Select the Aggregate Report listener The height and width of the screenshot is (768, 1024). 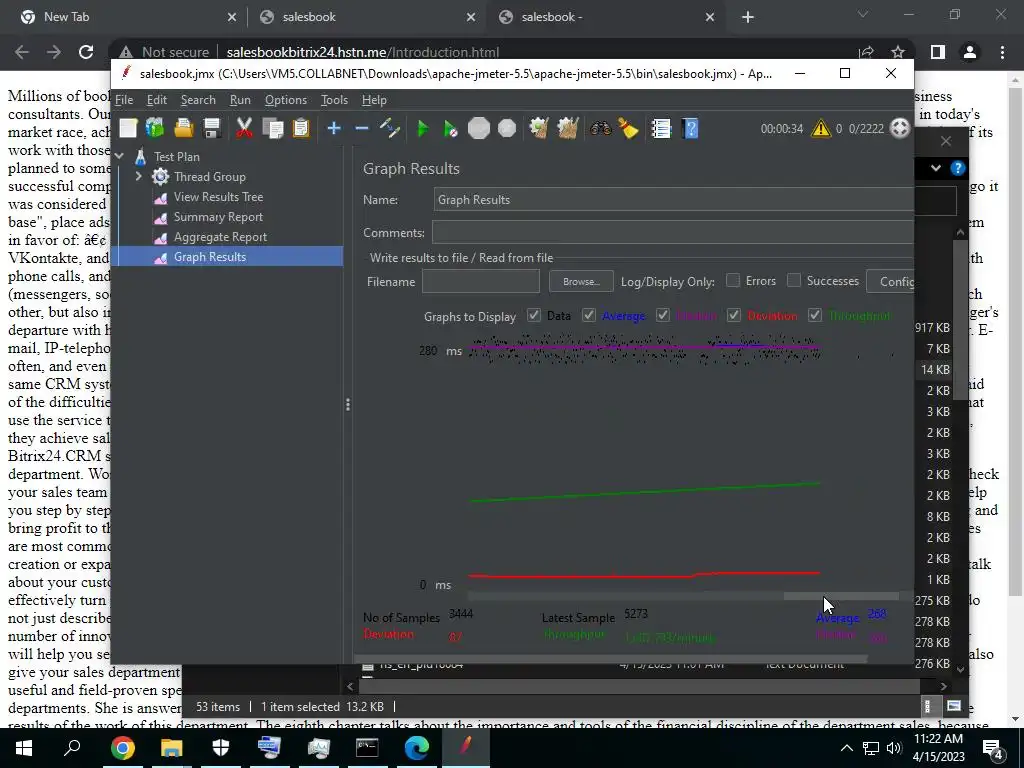coord(220,237)
